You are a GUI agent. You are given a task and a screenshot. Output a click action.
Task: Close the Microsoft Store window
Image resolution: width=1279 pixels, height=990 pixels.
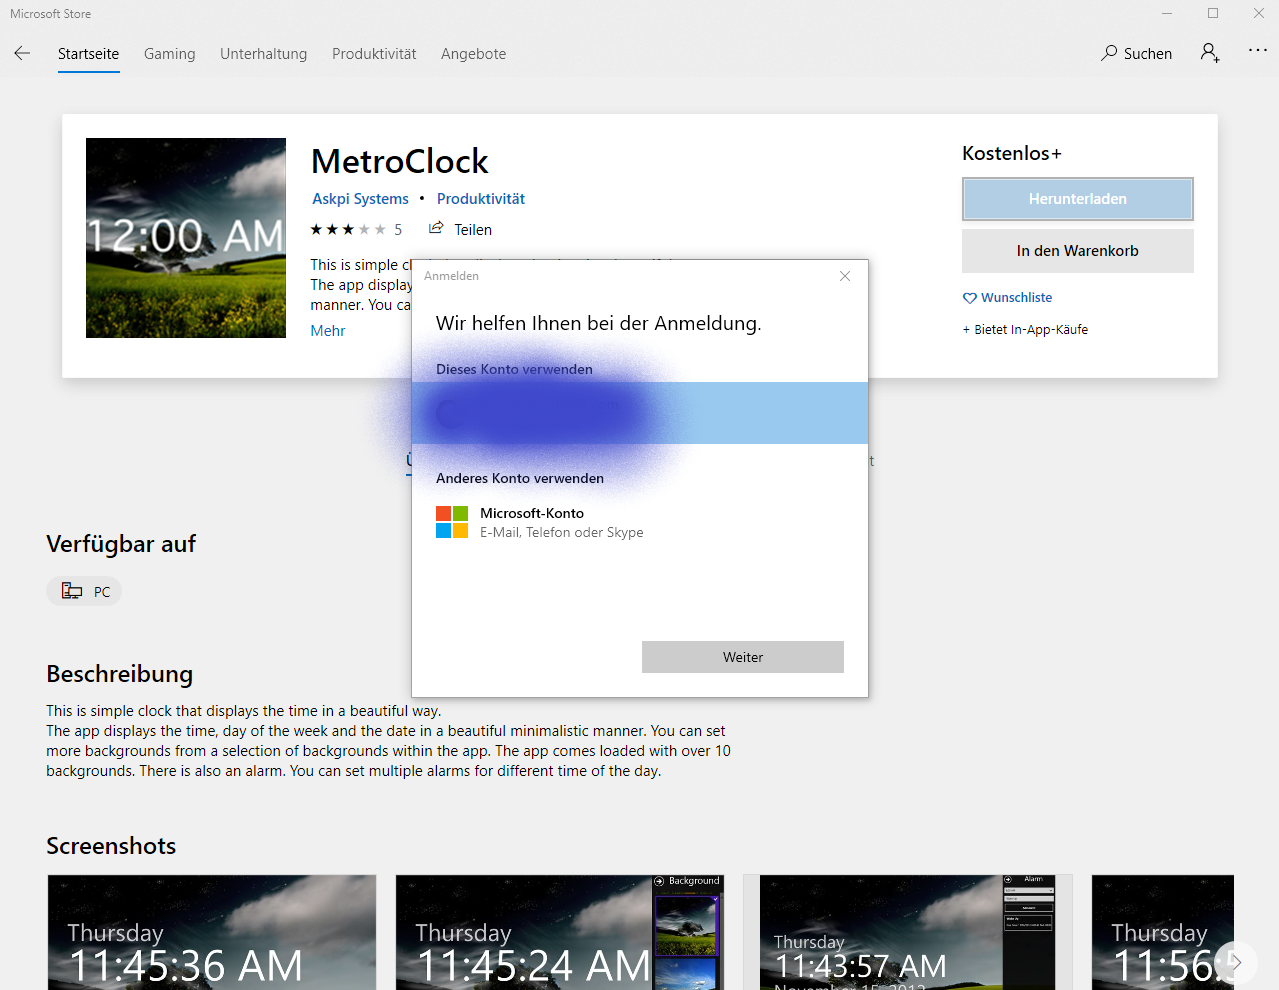tap(1258, 13)
